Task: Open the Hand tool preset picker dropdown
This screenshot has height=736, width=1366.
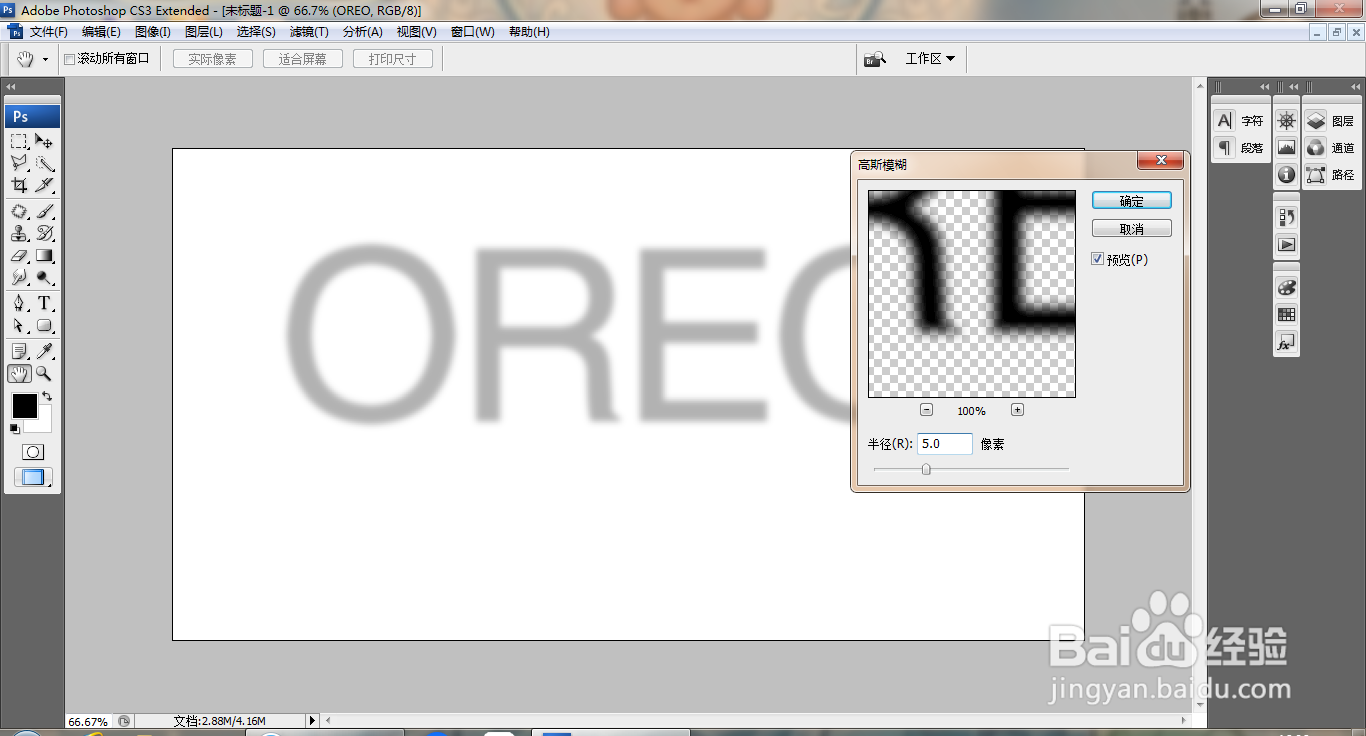Action: coord(45,60)
